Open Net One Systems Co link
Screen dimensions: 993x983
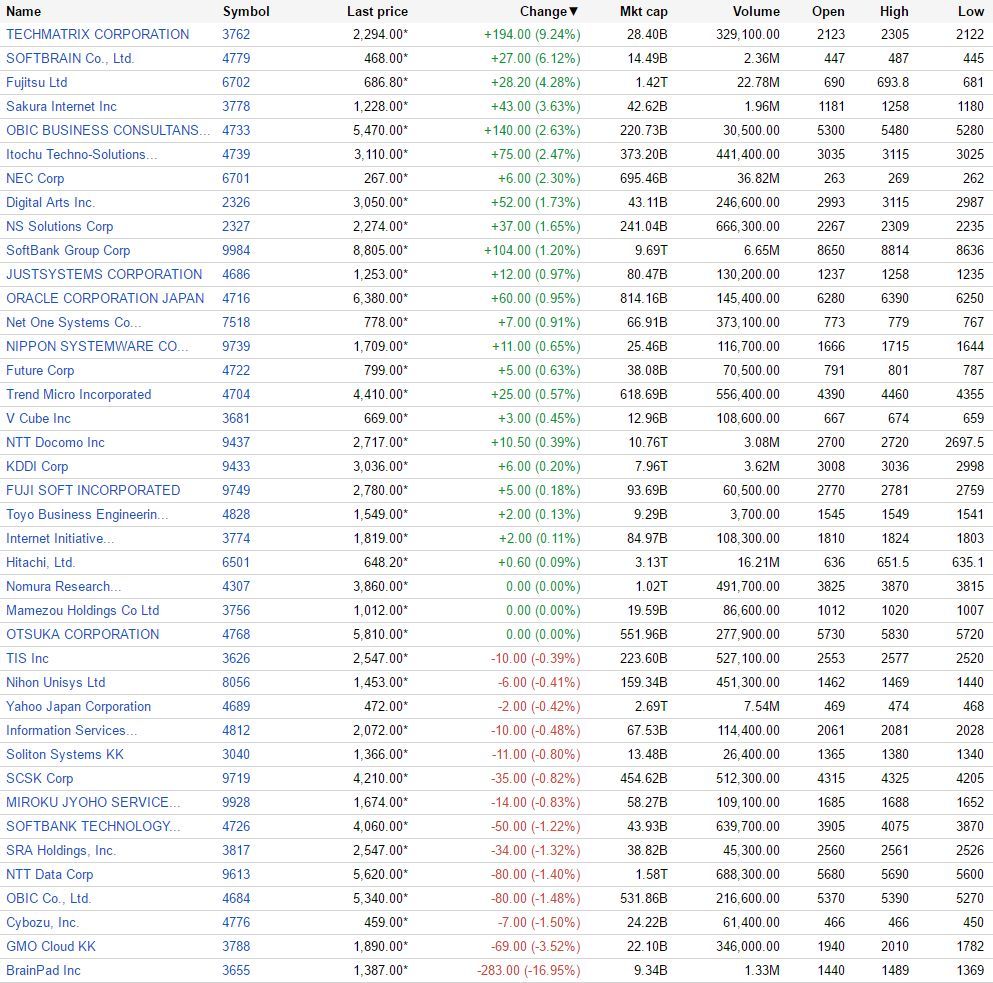[x=73, y=322]
